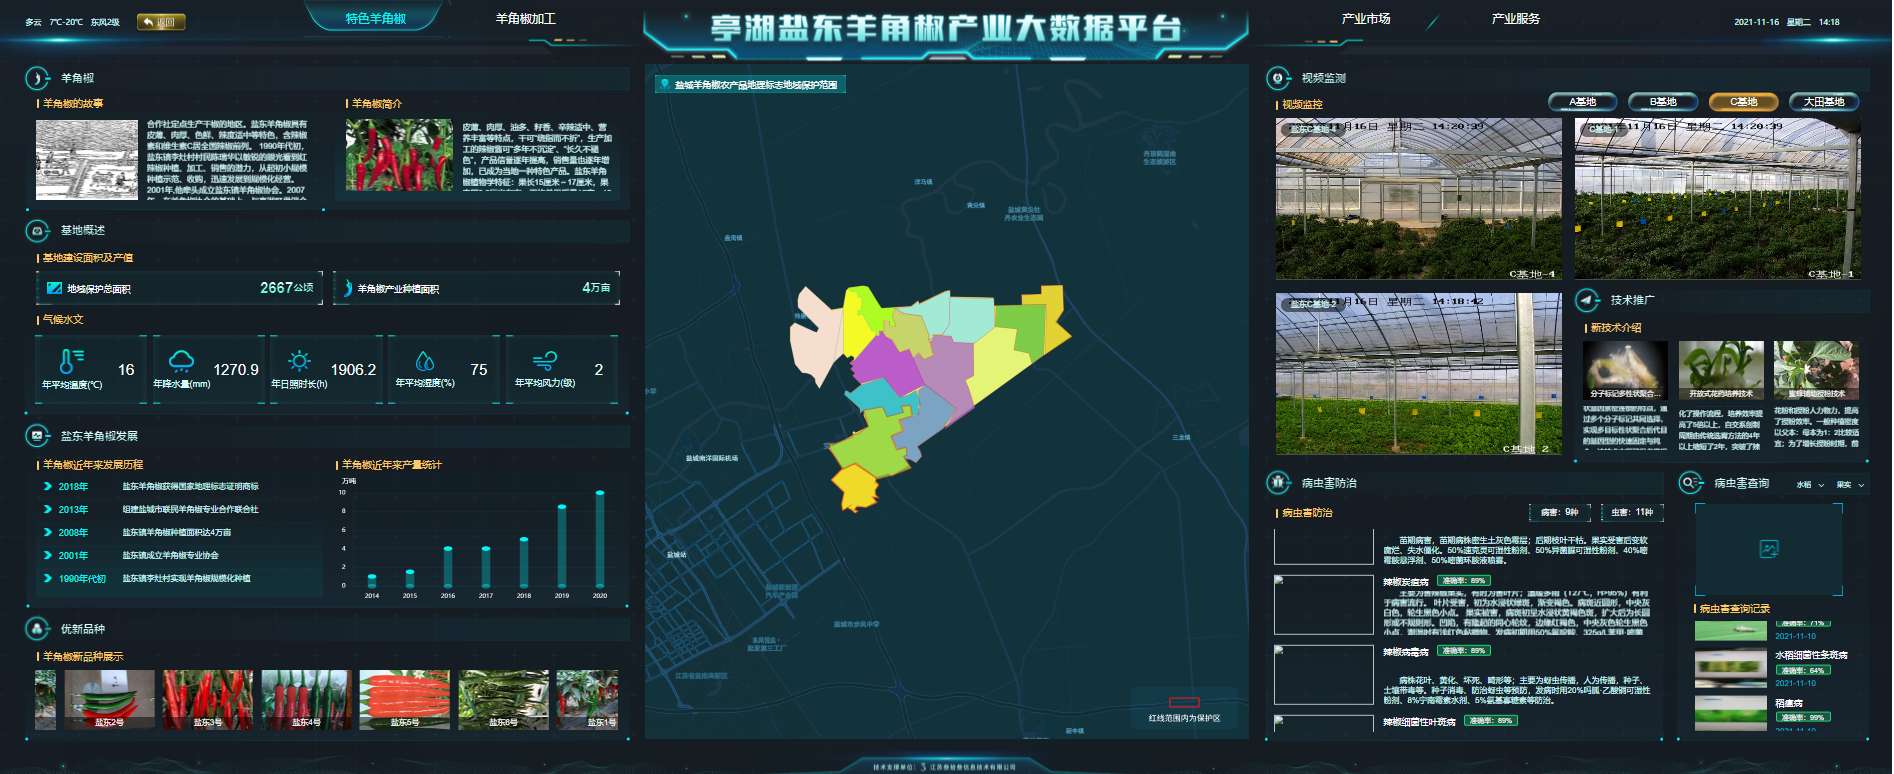
Task: Select the purple region on the map
Action: click(885, 365)
